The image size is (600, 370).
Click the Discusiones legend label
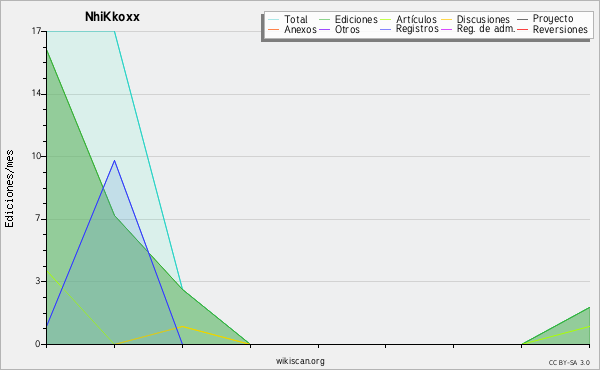(483, 19)
